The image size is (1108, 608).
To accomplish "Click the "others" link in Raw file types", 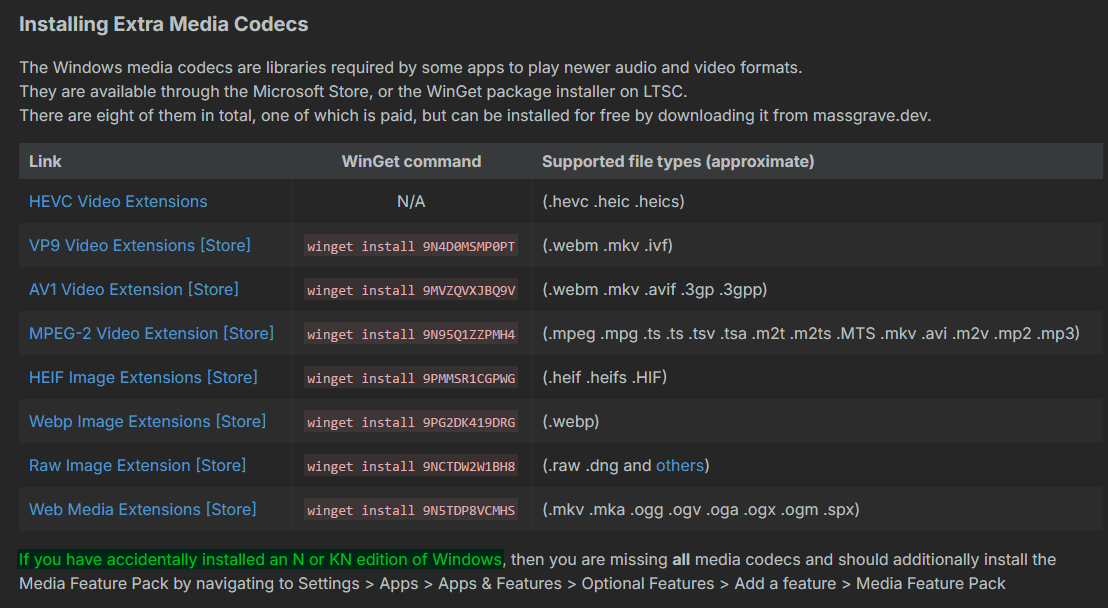I will 680,465.
